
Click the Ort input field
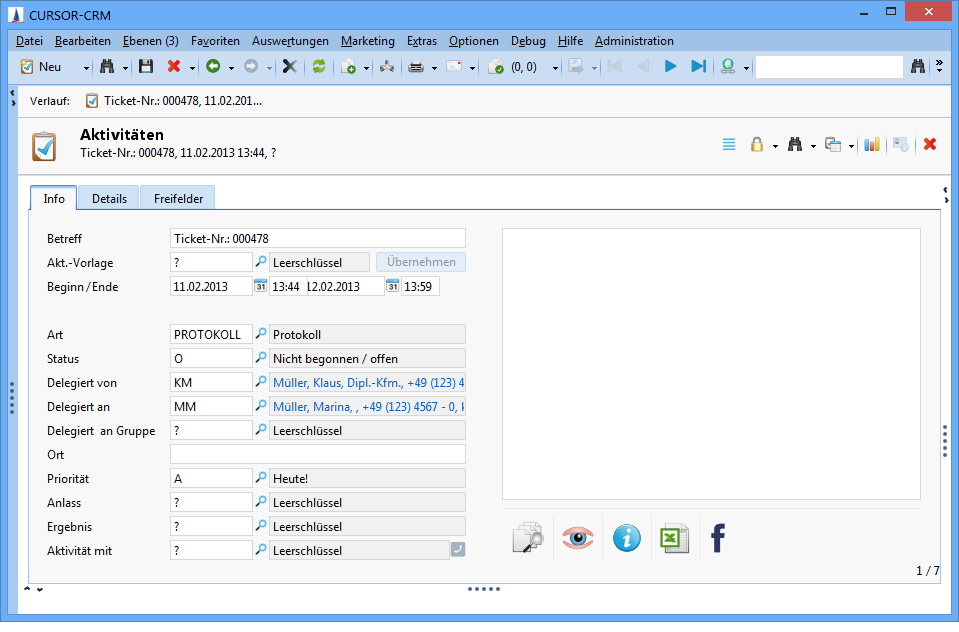317,454
